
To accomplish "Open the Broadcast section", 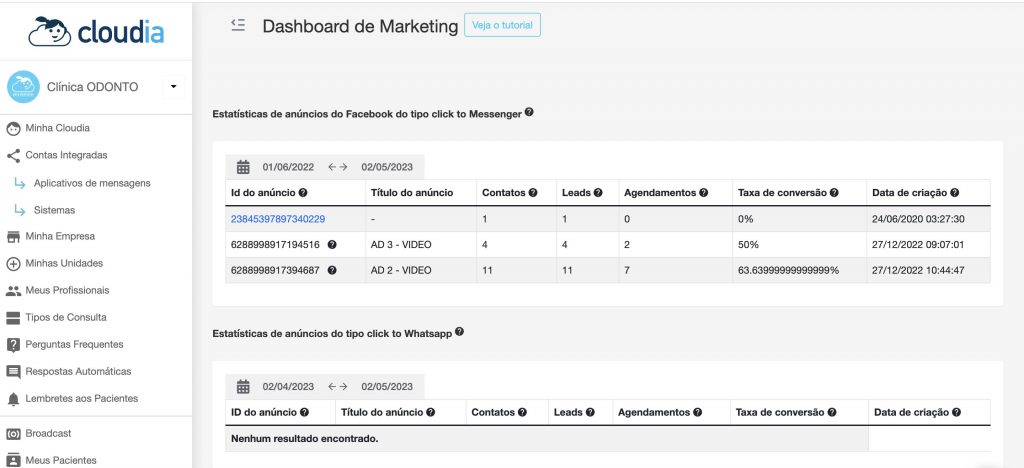I will click(48, 433).
